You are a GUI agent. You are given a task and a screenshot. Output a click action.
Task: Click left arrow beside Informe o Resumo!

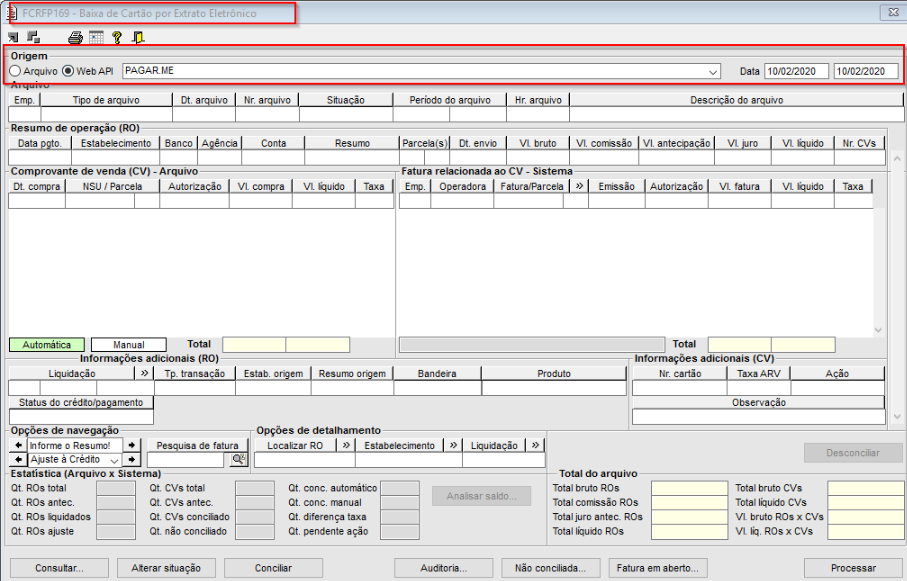pos(19,445)
